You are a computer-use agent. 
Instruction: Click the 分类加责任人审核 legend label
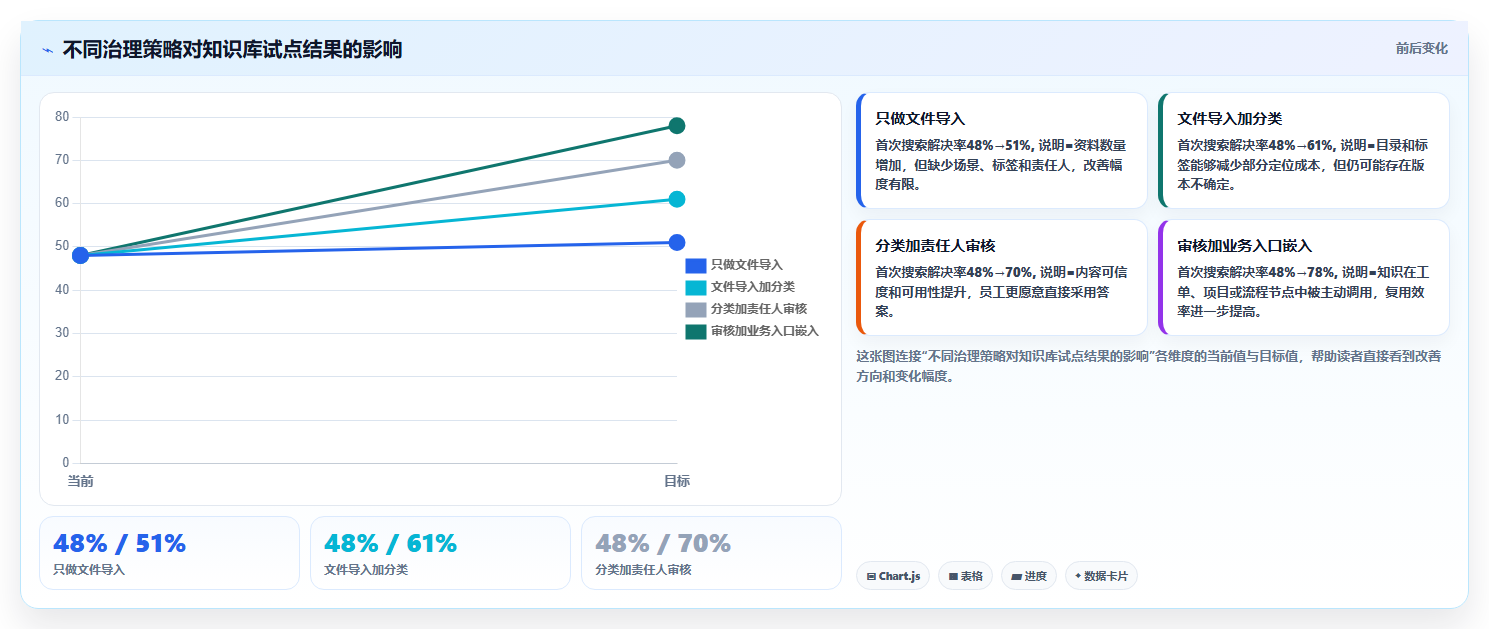[x=759, y=309]
